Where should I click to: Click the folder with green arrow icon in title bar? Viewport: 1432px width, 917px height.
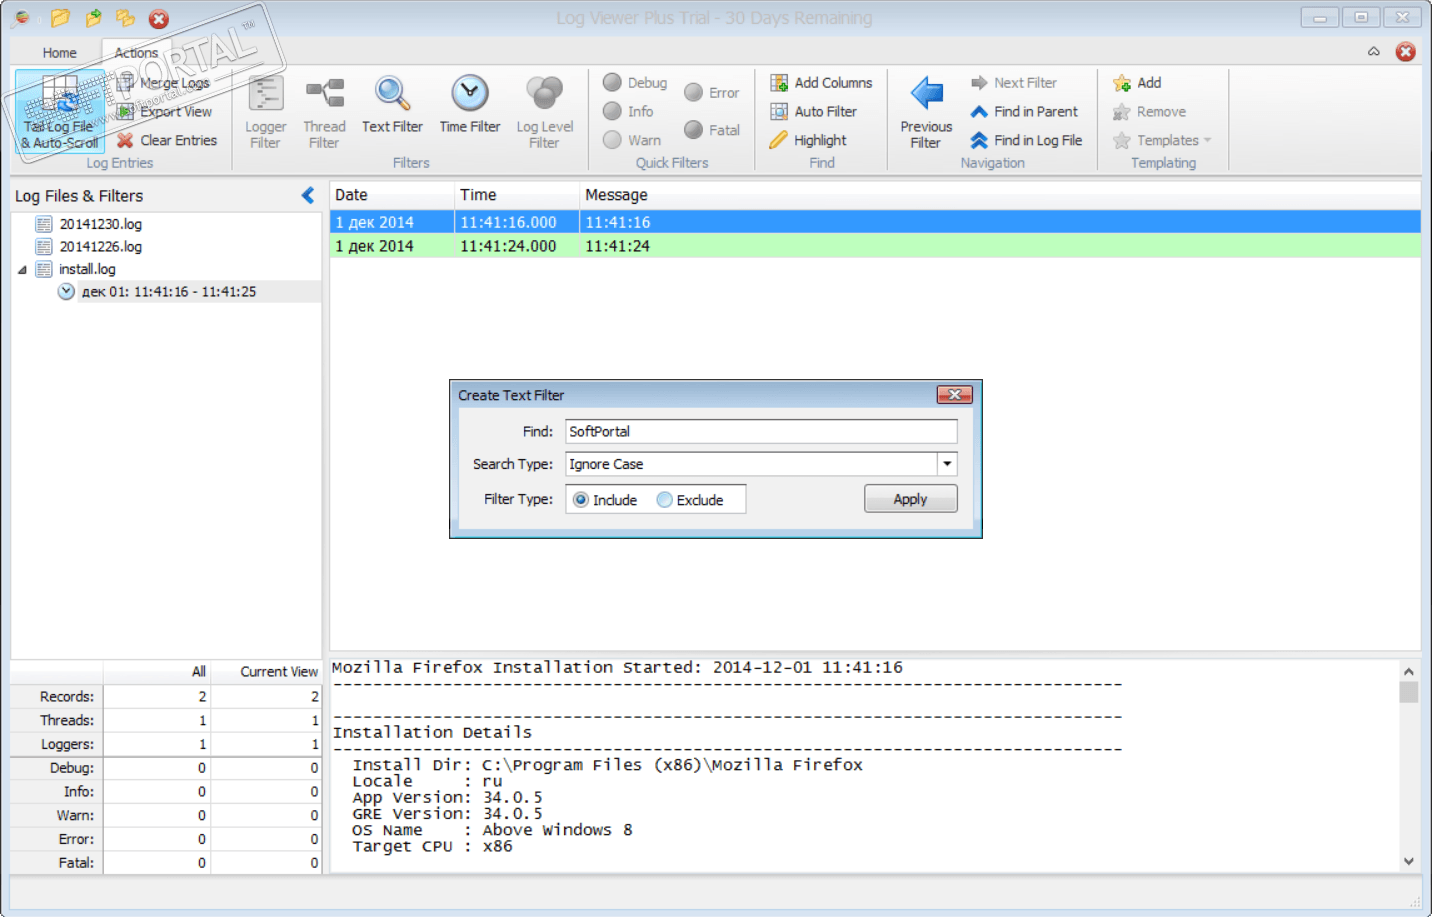pos(94,18)
